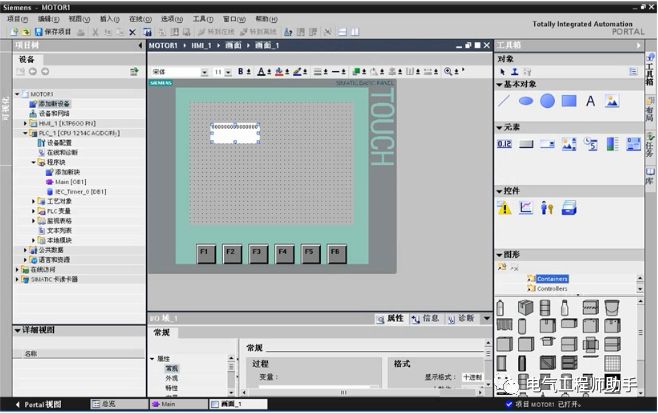Open the text color picker
The width and height of the screenshot is (658, 413).
(261, 72)
